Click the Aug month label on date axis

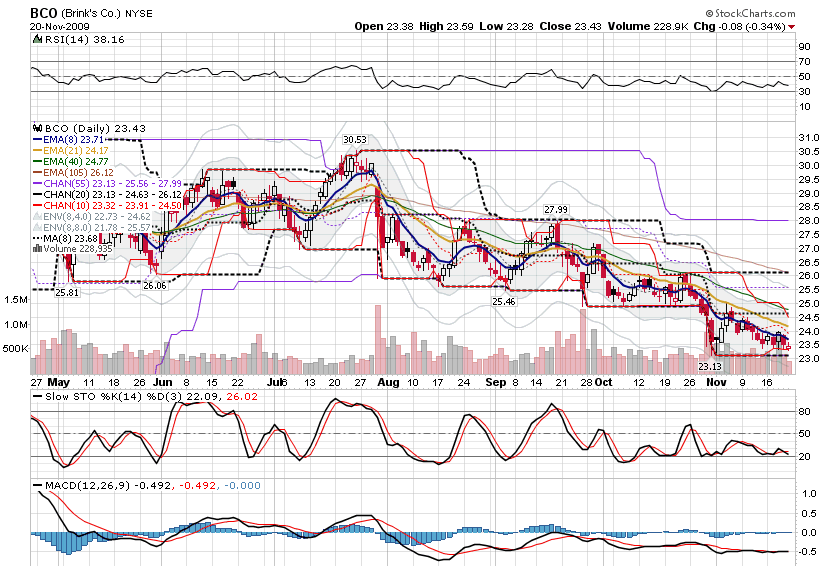point(388,382)
